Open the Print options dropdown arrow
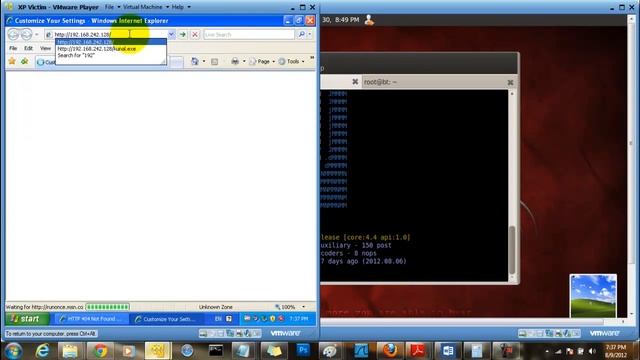This screenshot has width=640, height=360. coord(244,61)
